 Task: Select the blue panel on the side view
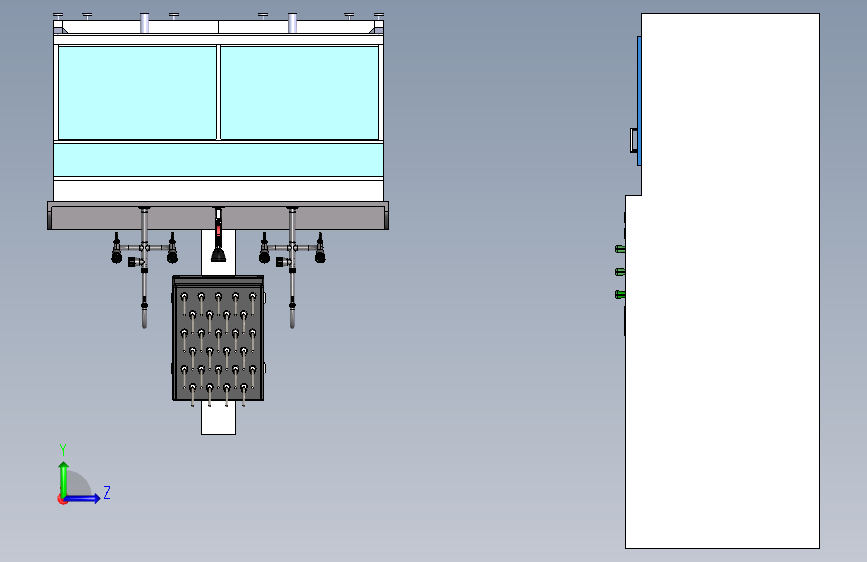point(639,101)
